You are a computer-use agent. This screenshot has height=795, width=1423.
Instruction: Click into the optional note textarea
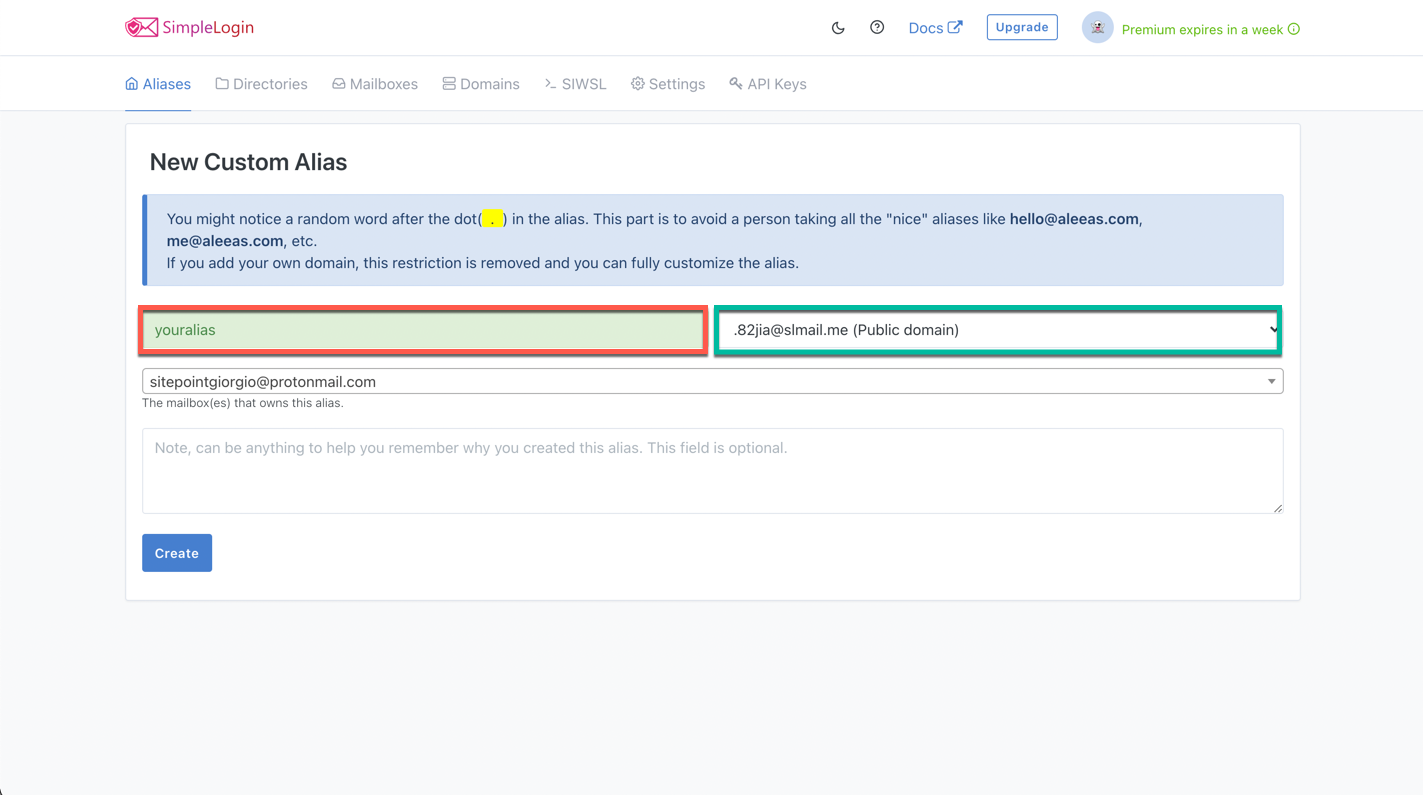point(713,471)
